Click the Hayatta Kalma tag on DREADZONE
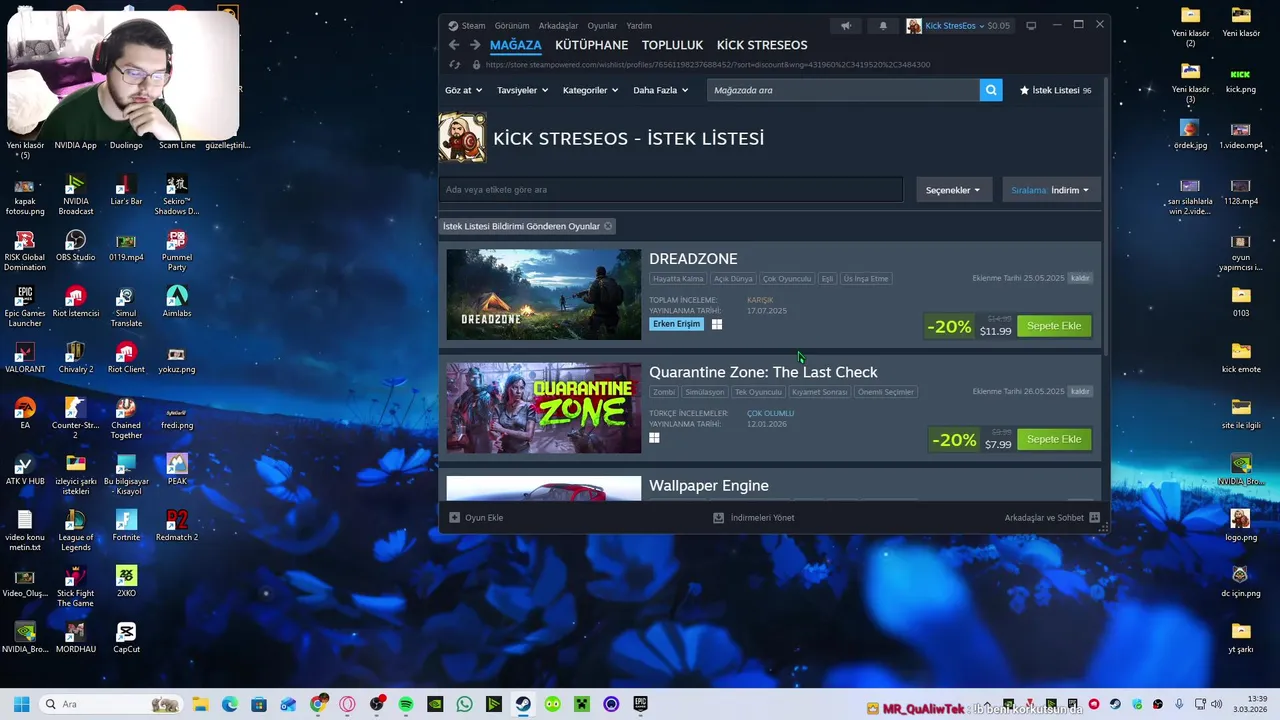The image size is (1280, 720). point(678,279)
